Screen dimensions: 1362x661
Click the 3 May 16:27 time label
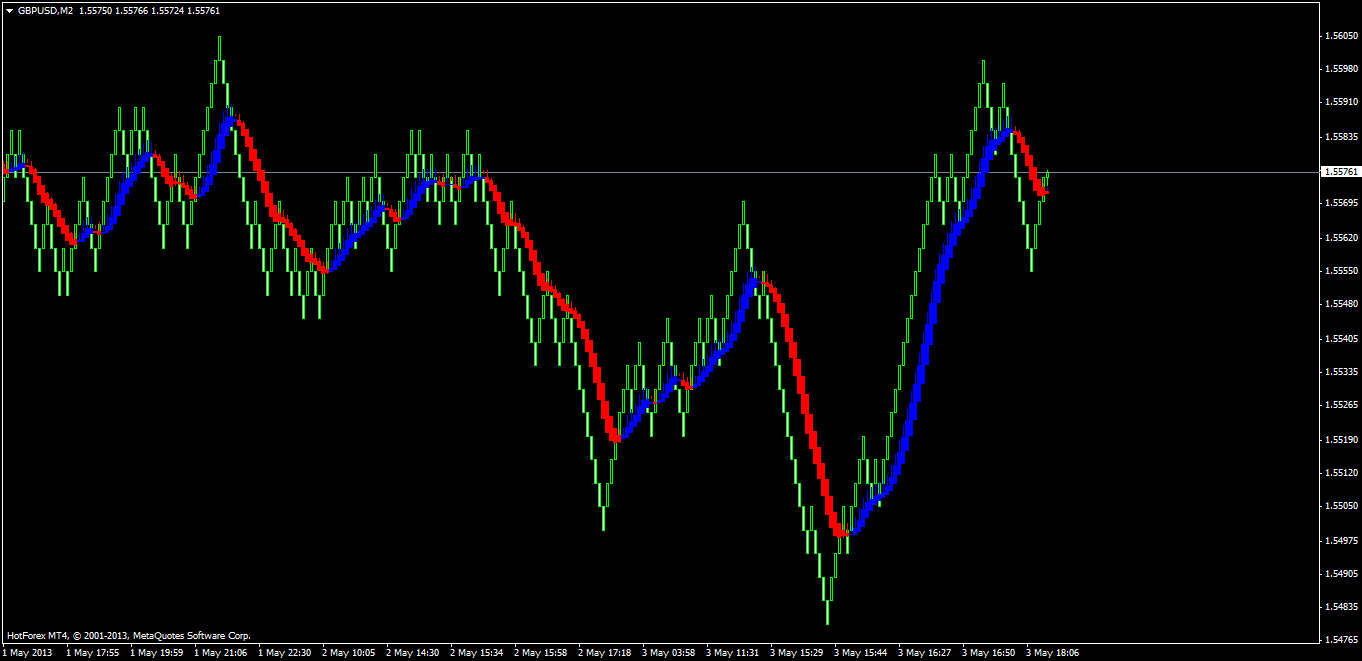(x=925, y=653)
